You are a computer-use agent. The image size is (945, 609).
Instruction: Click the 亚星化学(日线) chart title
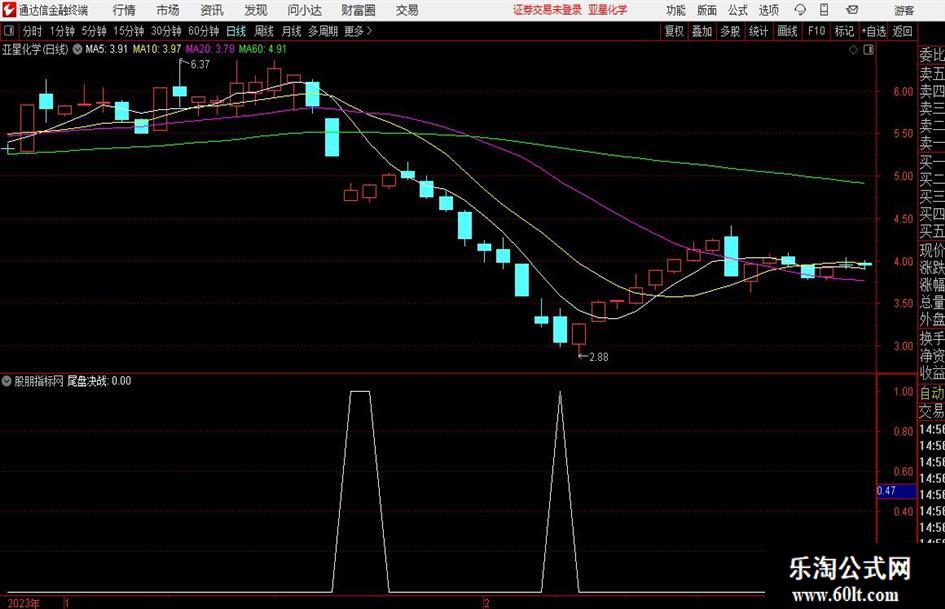(x=35, y=49)
